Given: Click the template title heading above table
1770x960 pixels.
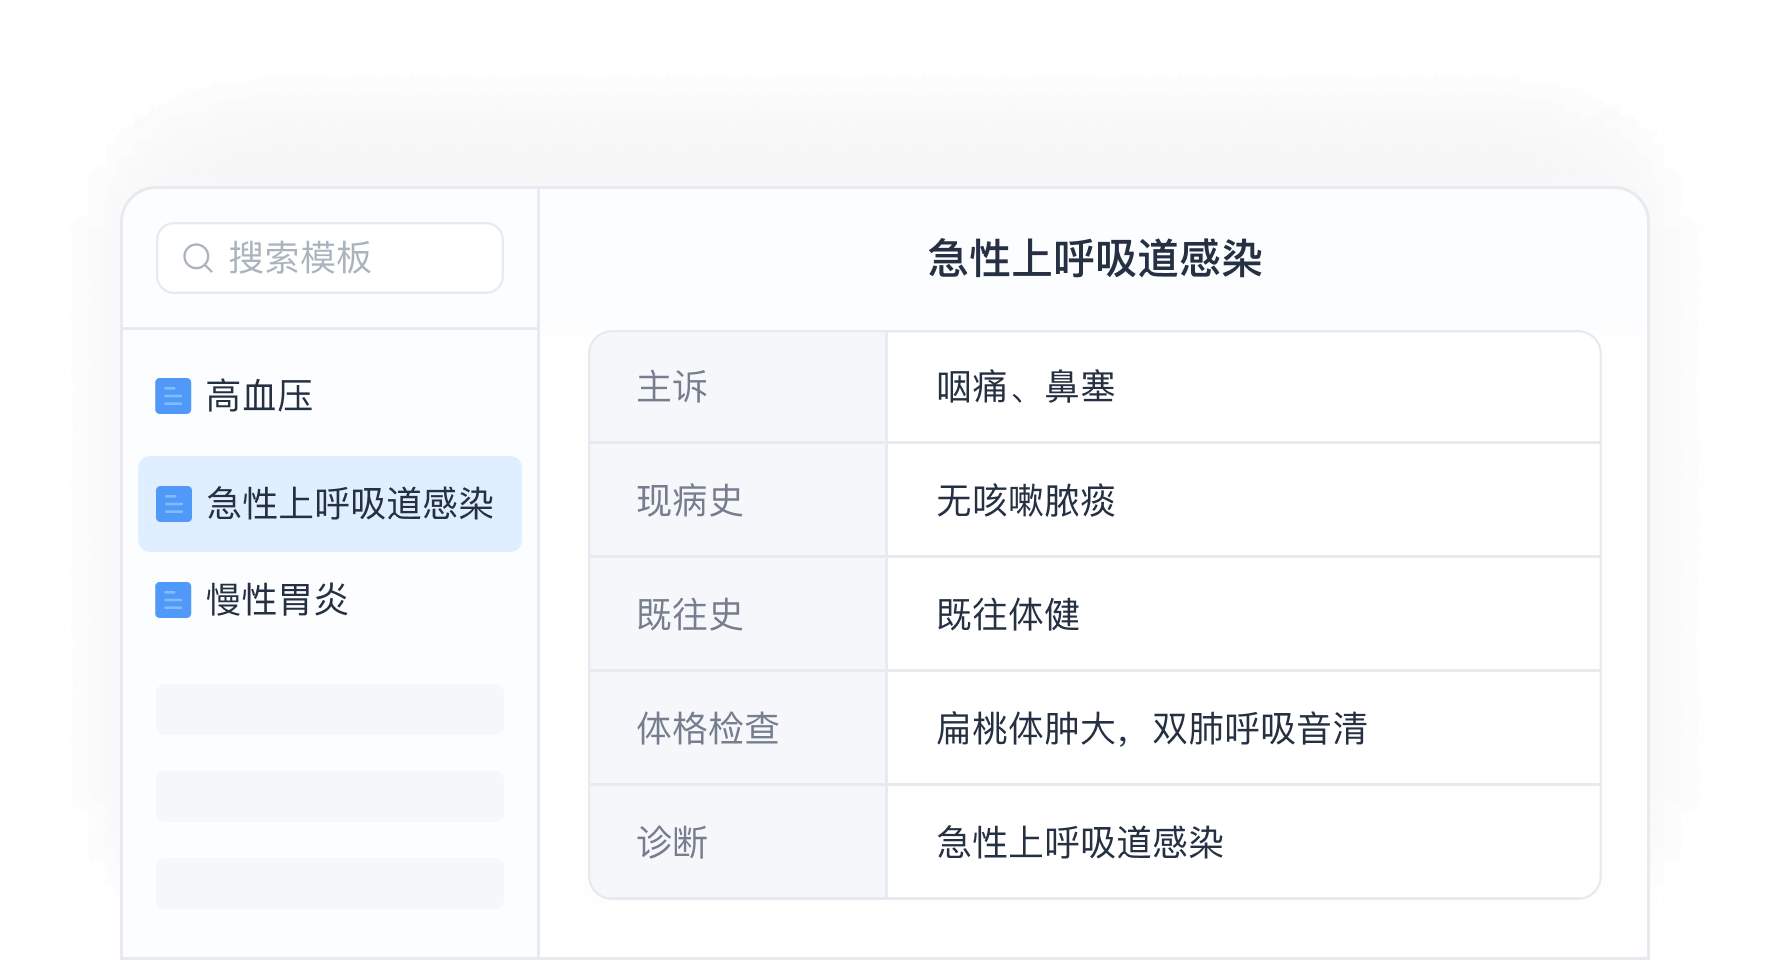Looking at the screenshot, I should (1095, 259).
